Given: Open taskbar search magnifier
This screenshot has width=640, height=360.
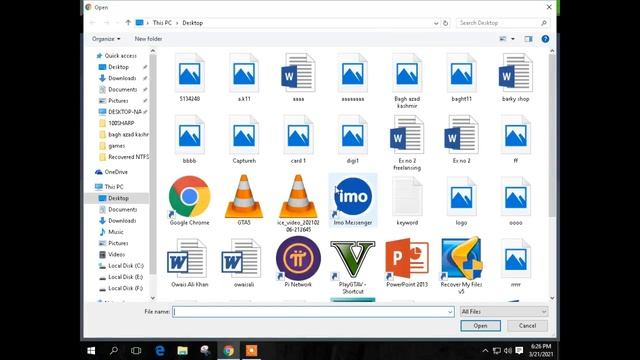Looking at the screenshot, I should pos(114,351).
